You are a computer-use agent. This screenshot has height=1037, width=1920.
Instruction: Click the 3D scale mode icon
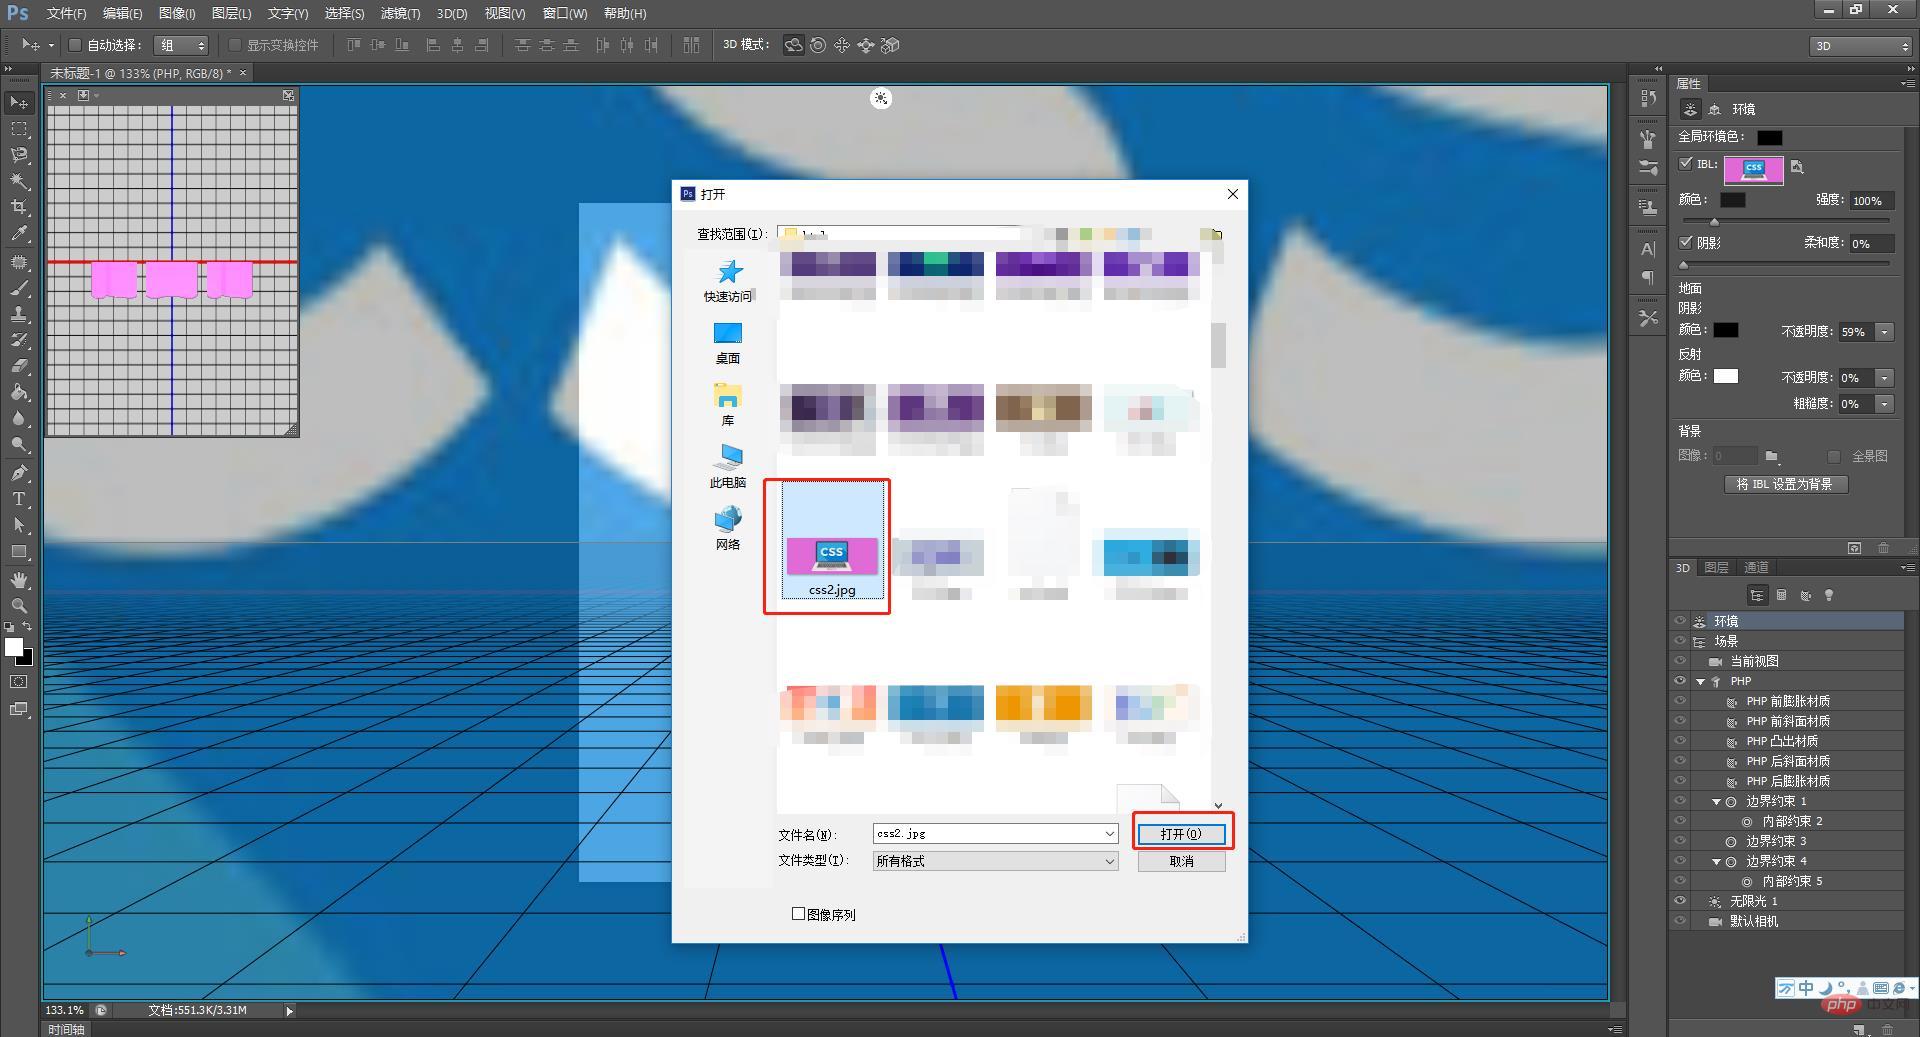pos(890,45)
